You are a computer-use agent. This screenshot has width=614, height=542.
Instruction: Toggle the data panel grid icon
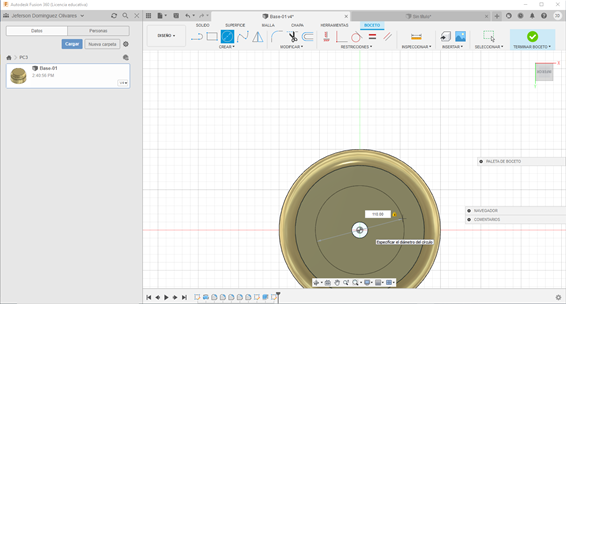pyautogui.click(x=148, y=16)
